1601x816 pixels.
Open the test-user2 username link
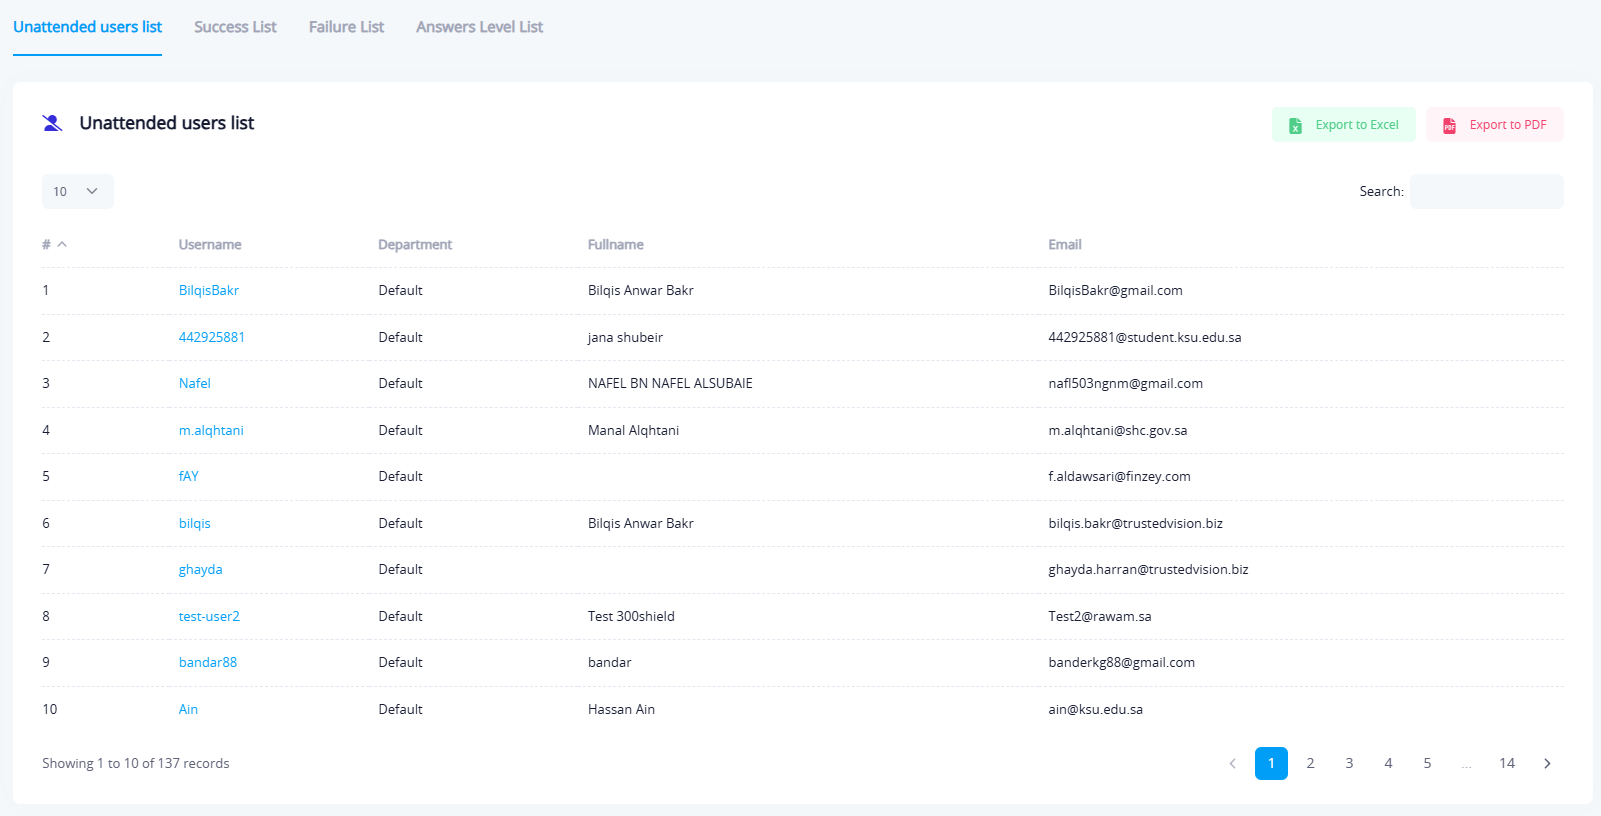click(x=209, y=616)
